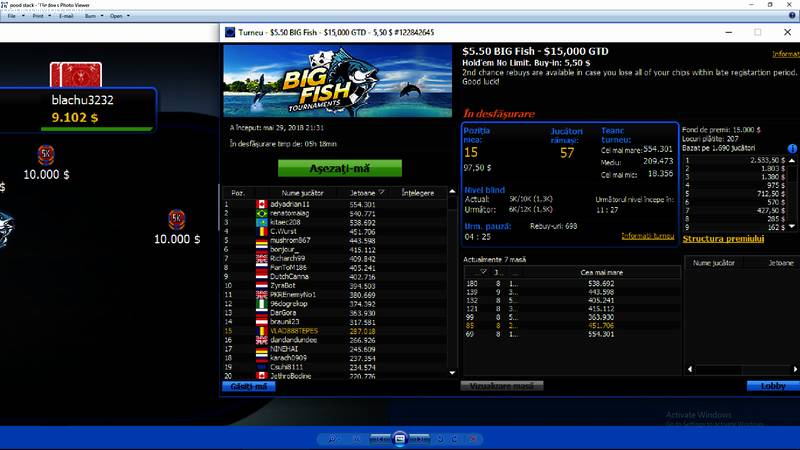Expand the File menu dropdown arrow
Screen dimensions: 800x450
pyautogui.click(x=23, y=16)
